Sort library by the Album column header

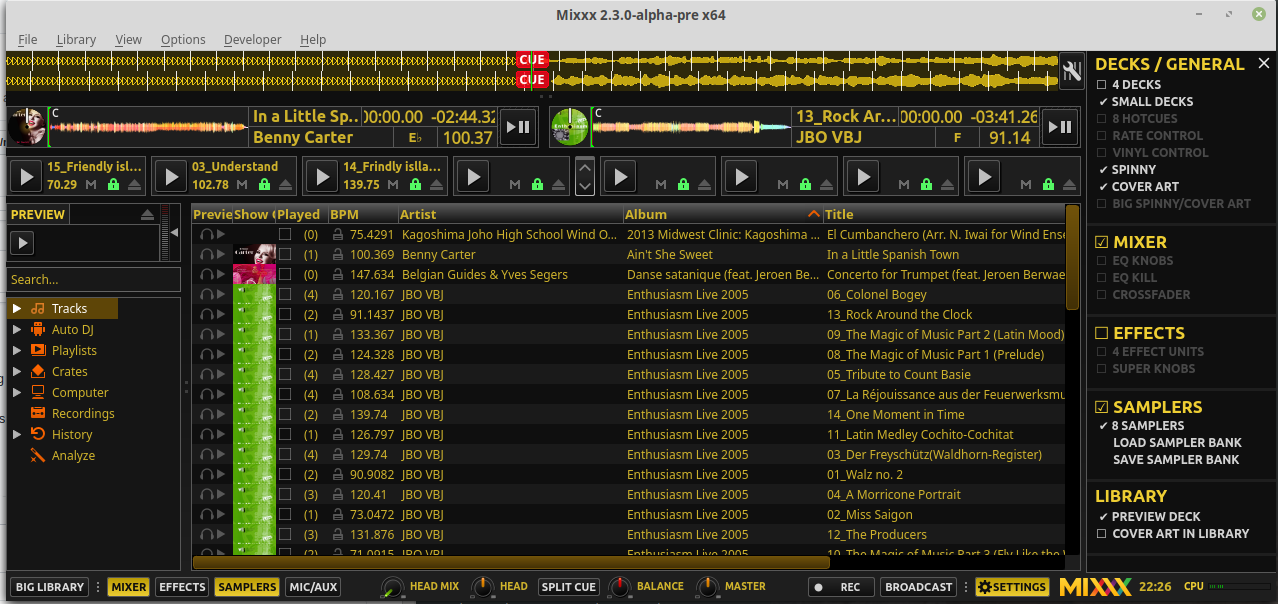(x=722, y=214)
